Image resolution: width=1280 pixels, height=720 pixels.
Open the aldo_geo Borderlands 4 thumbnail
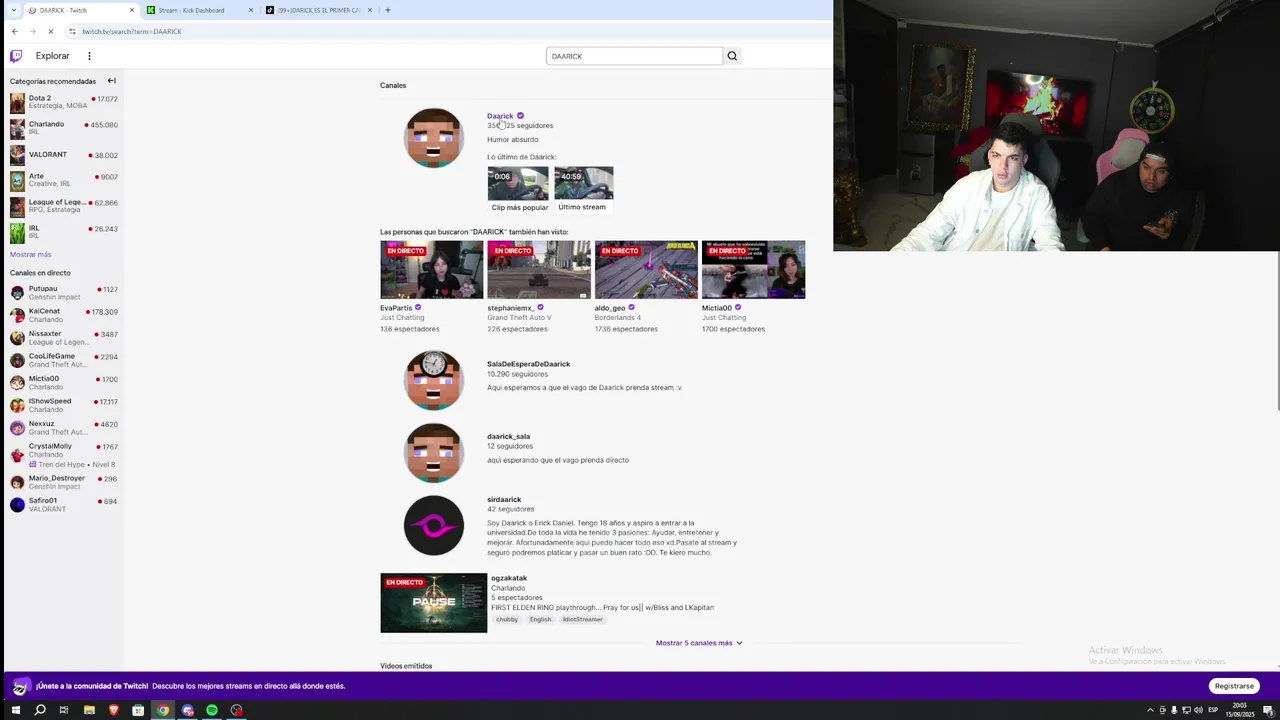646,270
